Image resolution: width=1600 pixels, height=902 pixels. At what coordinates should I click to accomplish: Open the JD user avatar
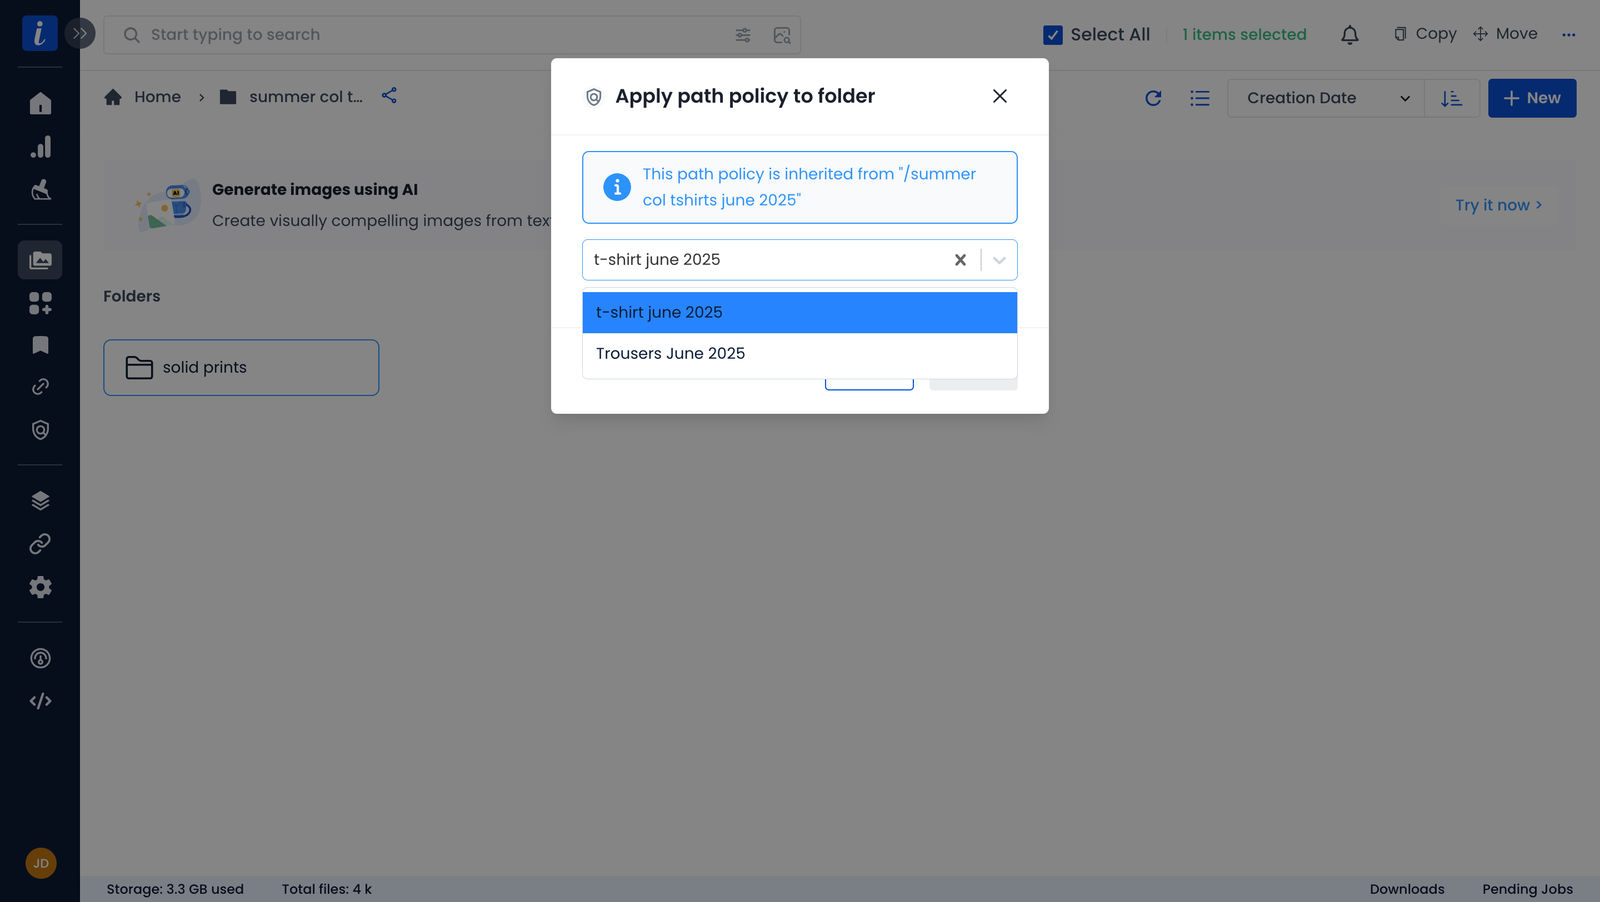(x=41, y=863)
